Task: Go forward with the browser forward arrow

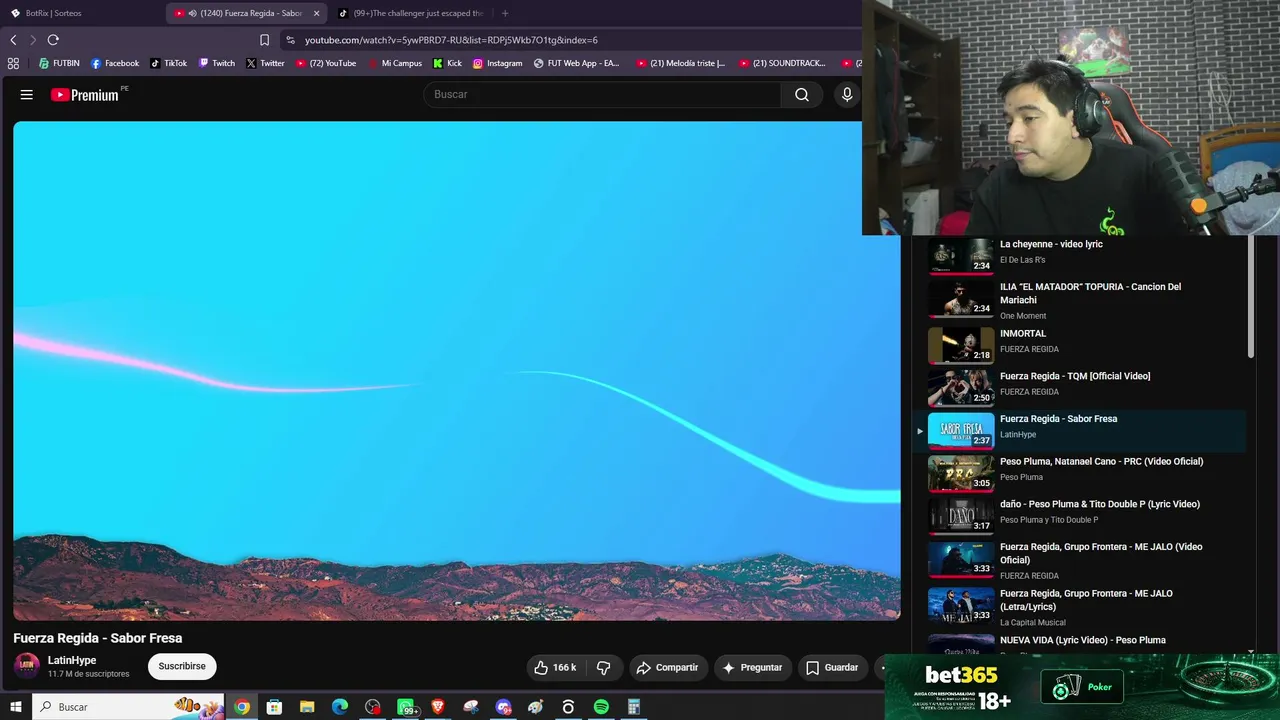Action: (33, 40)
